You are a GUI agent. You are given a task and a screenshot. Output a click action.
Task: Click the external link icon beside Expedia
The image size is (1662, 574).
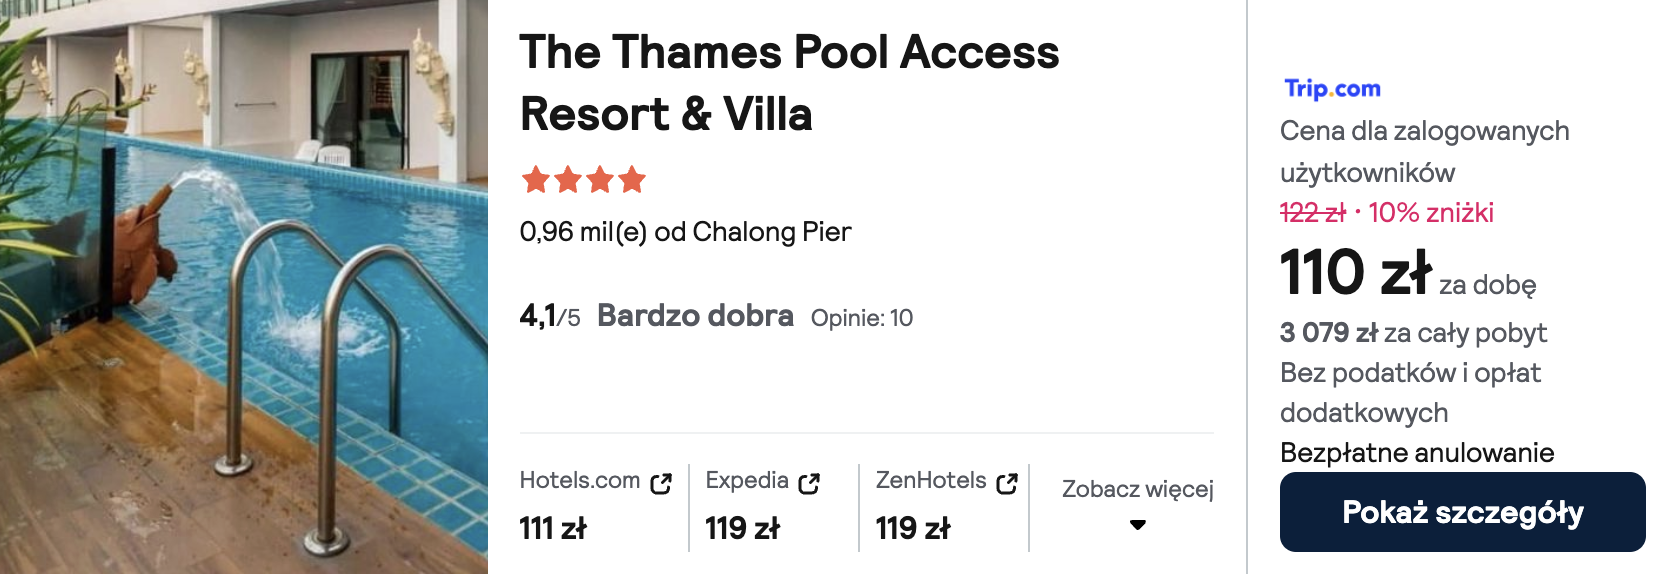click(x=809, y=484)
